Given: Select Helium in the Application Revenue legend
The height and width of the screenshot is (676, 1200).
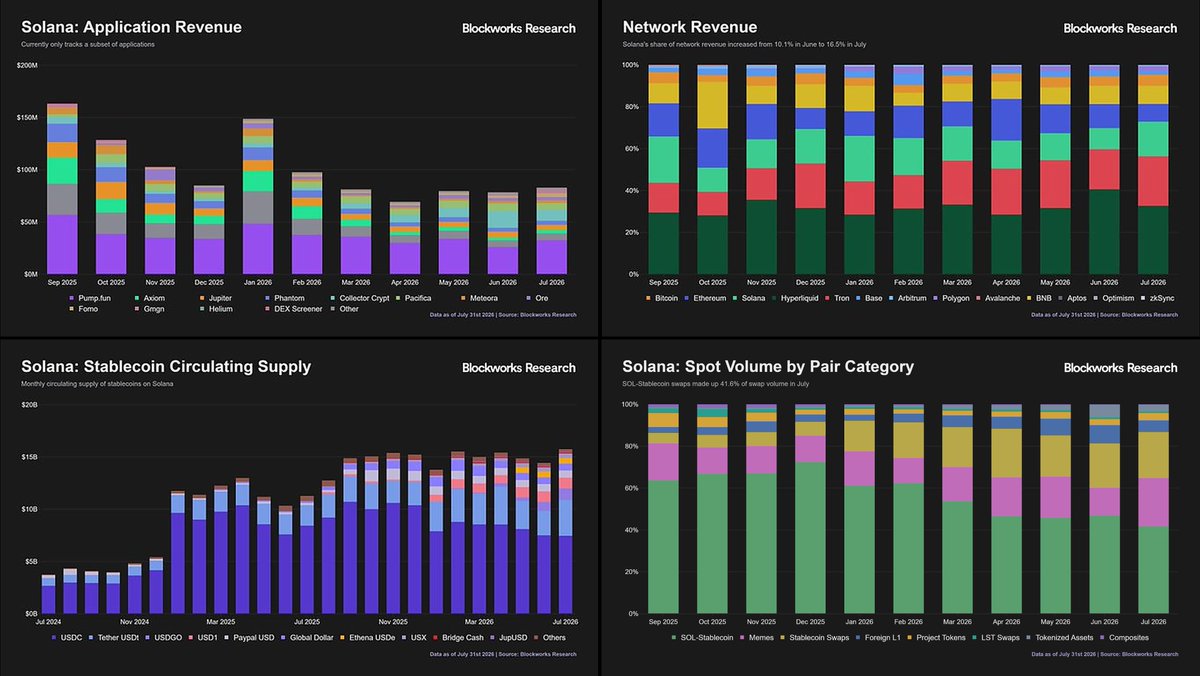Looking at the screenshot, I should [x=215, y=309].
